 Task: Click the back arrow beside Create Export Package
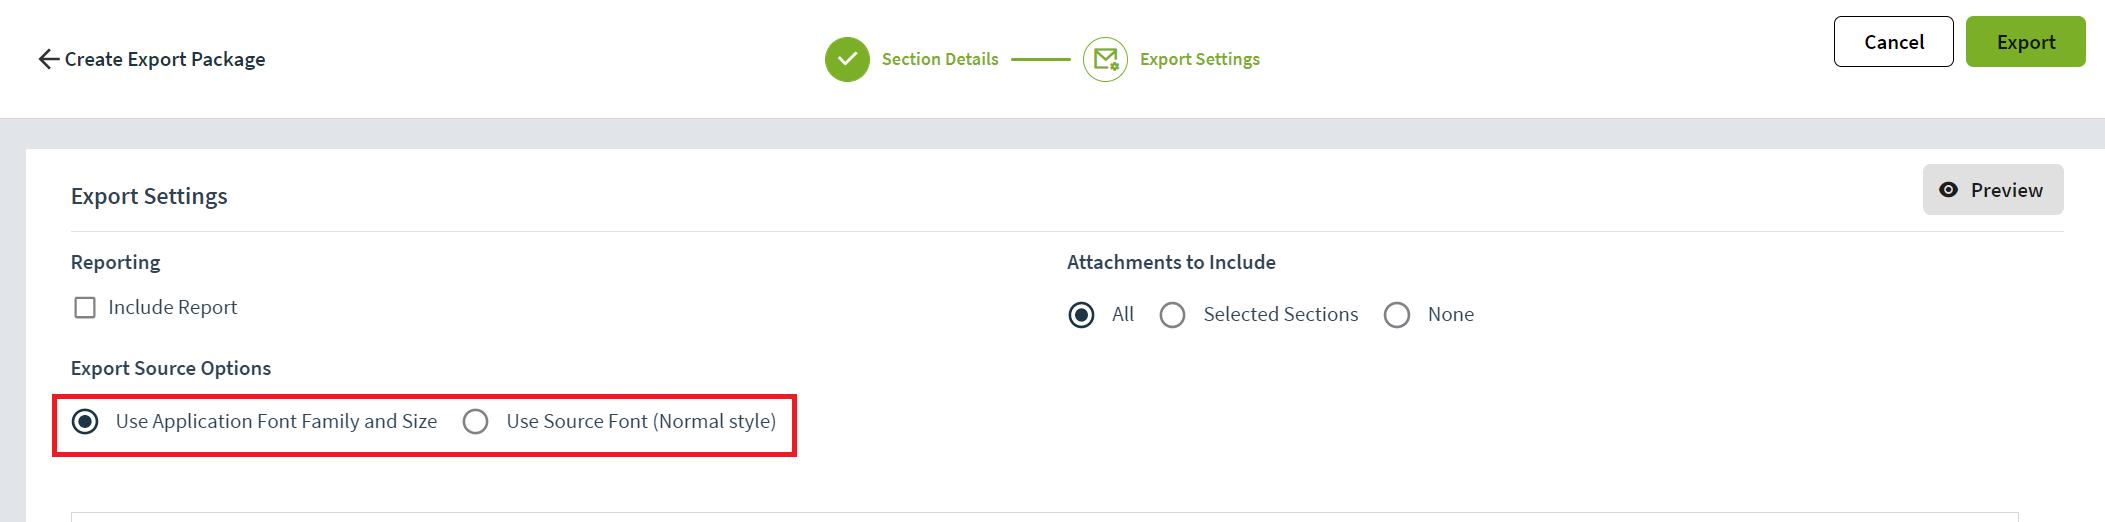click(48, 59)
